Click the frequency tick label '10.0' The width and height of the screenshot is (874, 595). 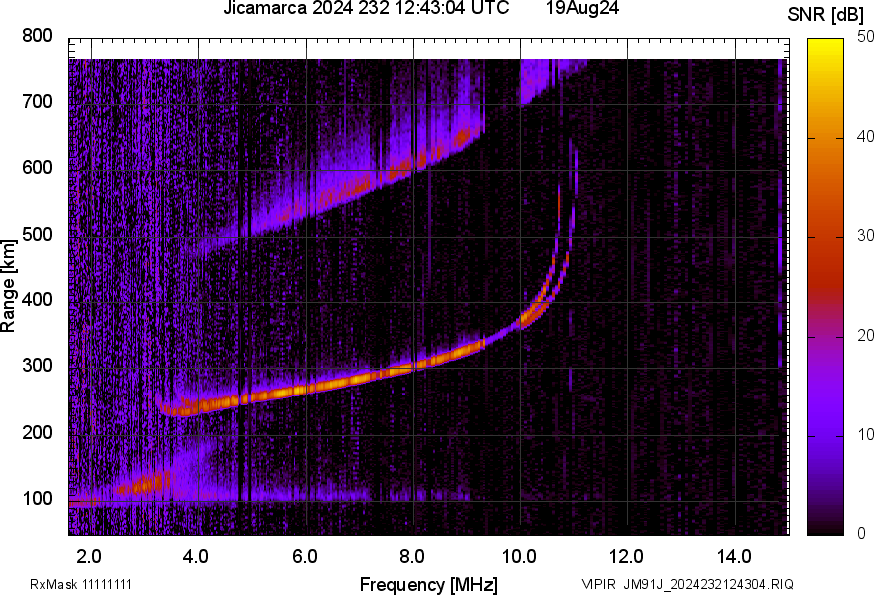tap(519, 556)
